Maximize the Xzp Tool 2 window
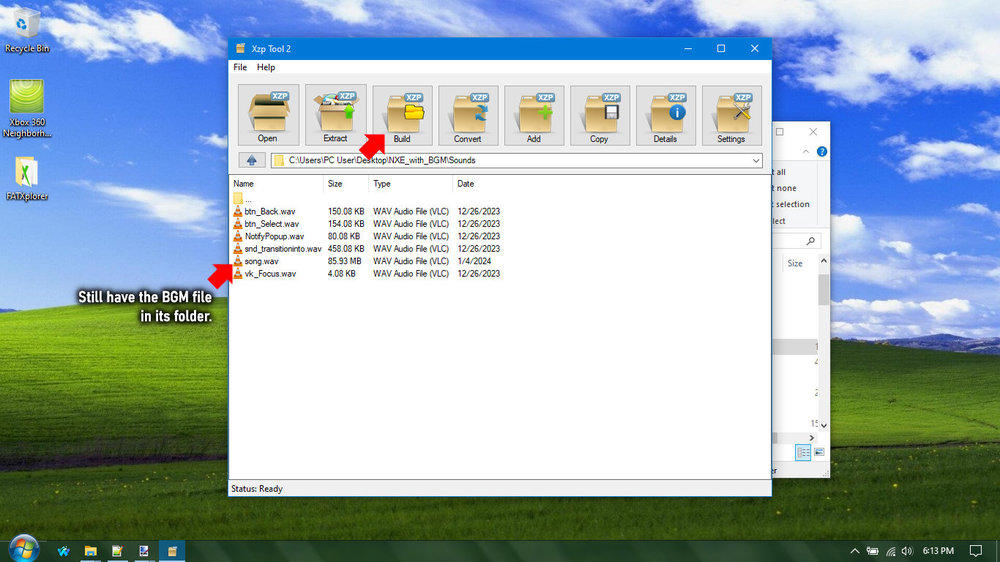 (x=721, y=48)
